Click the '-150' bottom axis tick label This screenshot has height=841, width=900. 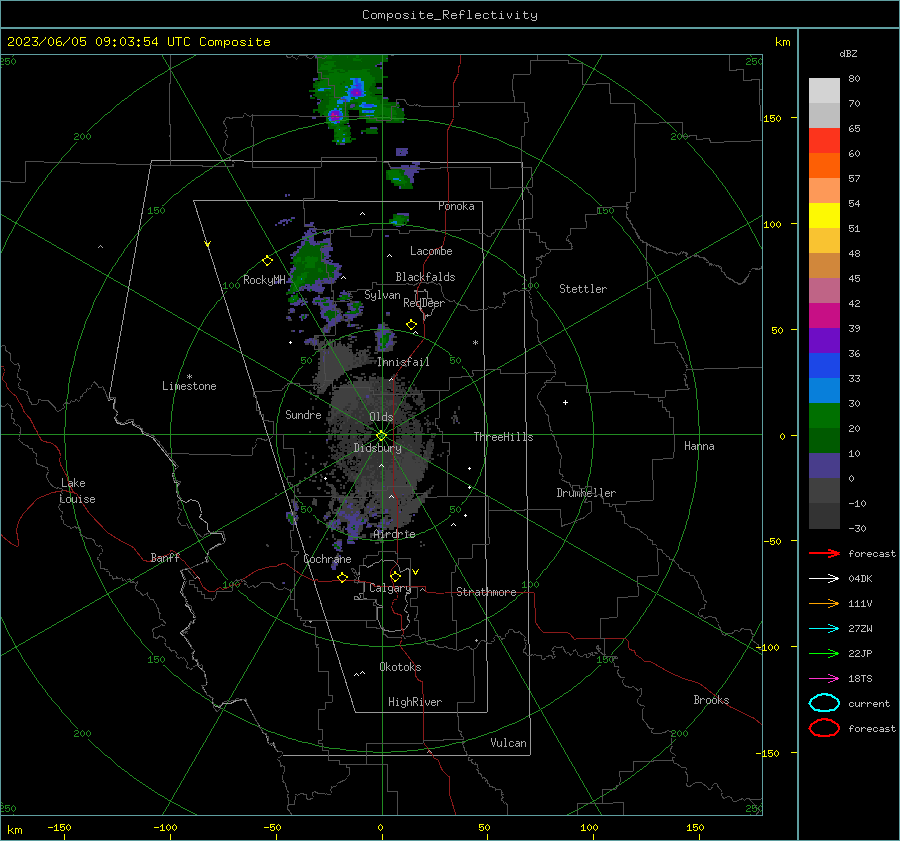coord(59,828)
